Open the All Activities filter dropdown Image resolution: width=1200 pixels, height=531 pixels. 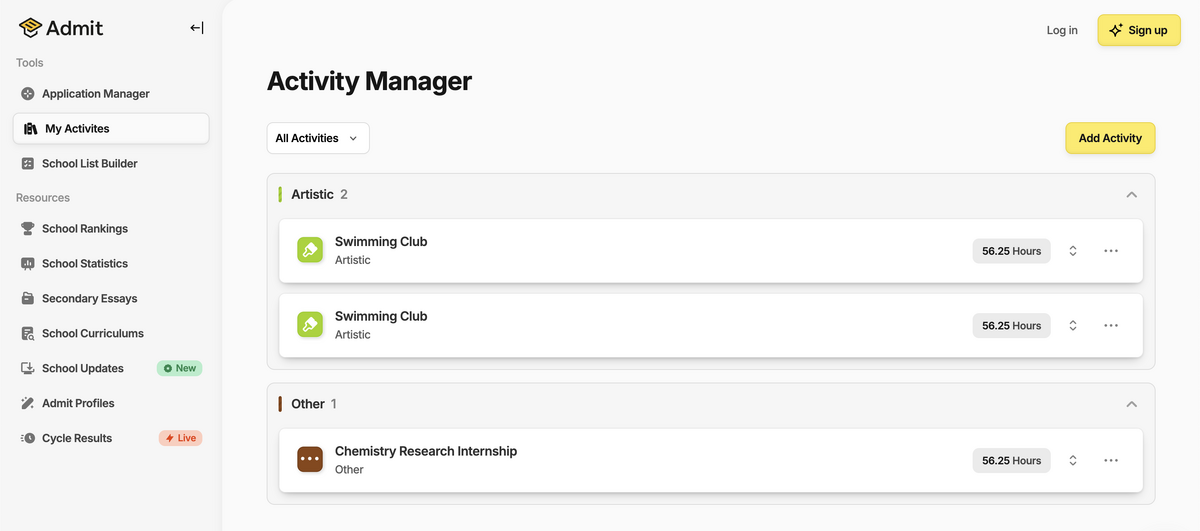318,138
